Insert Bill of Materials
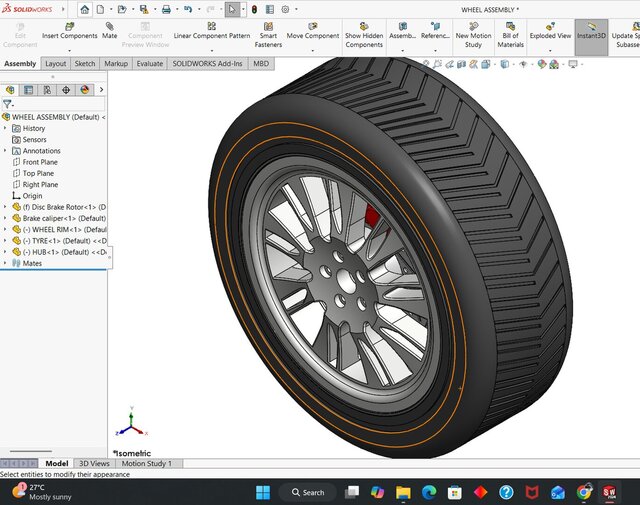The width and height of the screenshot is (640, 505). 510,35
